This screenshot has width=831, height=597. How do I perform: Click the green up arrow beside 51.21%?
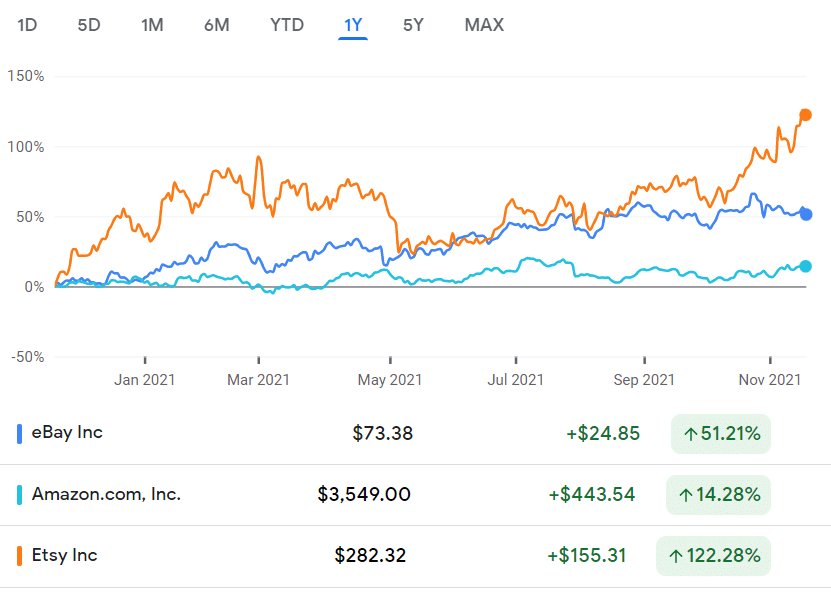[x=690, y=434]
